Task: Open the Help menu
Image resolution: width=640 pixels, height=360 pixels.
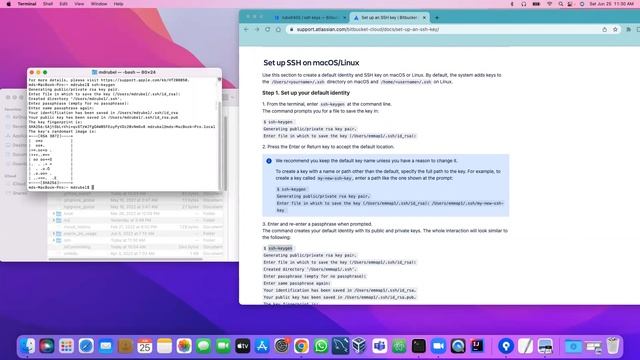Action: [x=118, y=4]
